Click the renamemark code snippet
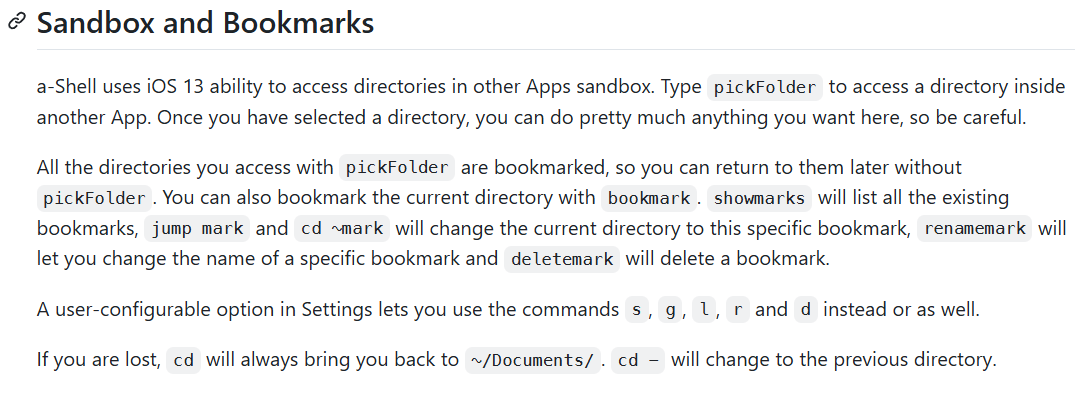Viewport: 1082px width, 398px height. click(974, 229)
